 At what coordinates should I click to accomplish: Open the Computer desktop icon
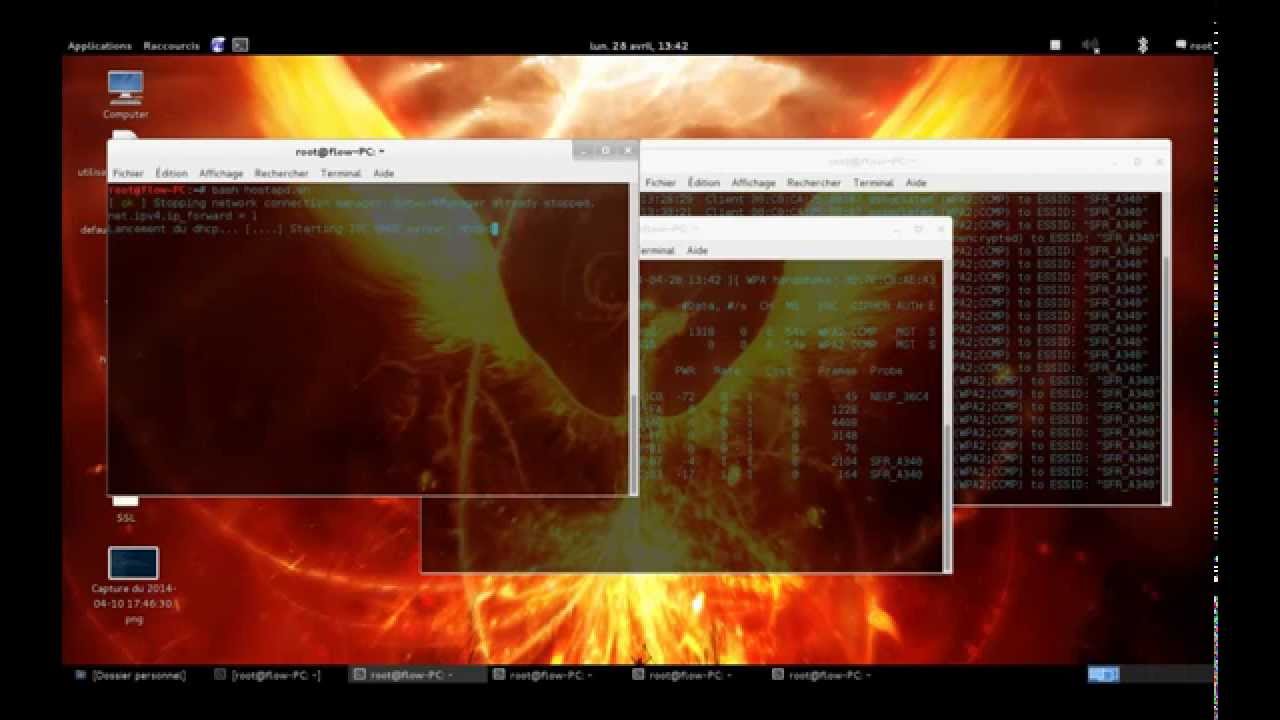[x=125, y=95]
